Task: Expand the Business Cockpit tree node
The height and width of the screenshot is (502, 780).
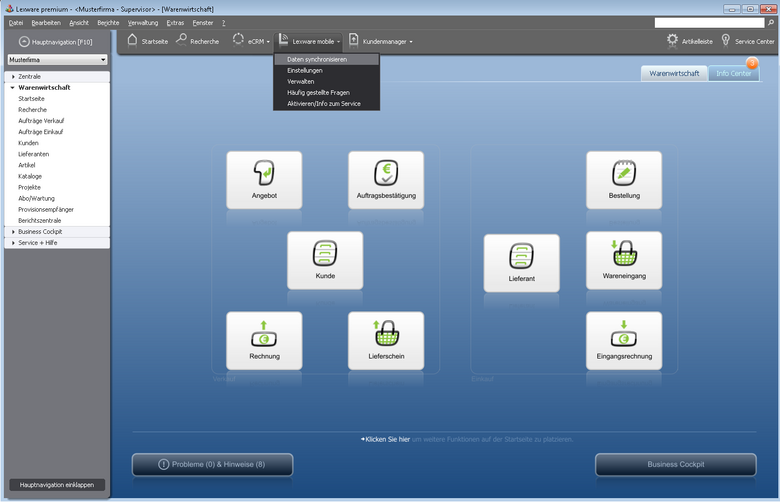Action: tap(13, 232)
